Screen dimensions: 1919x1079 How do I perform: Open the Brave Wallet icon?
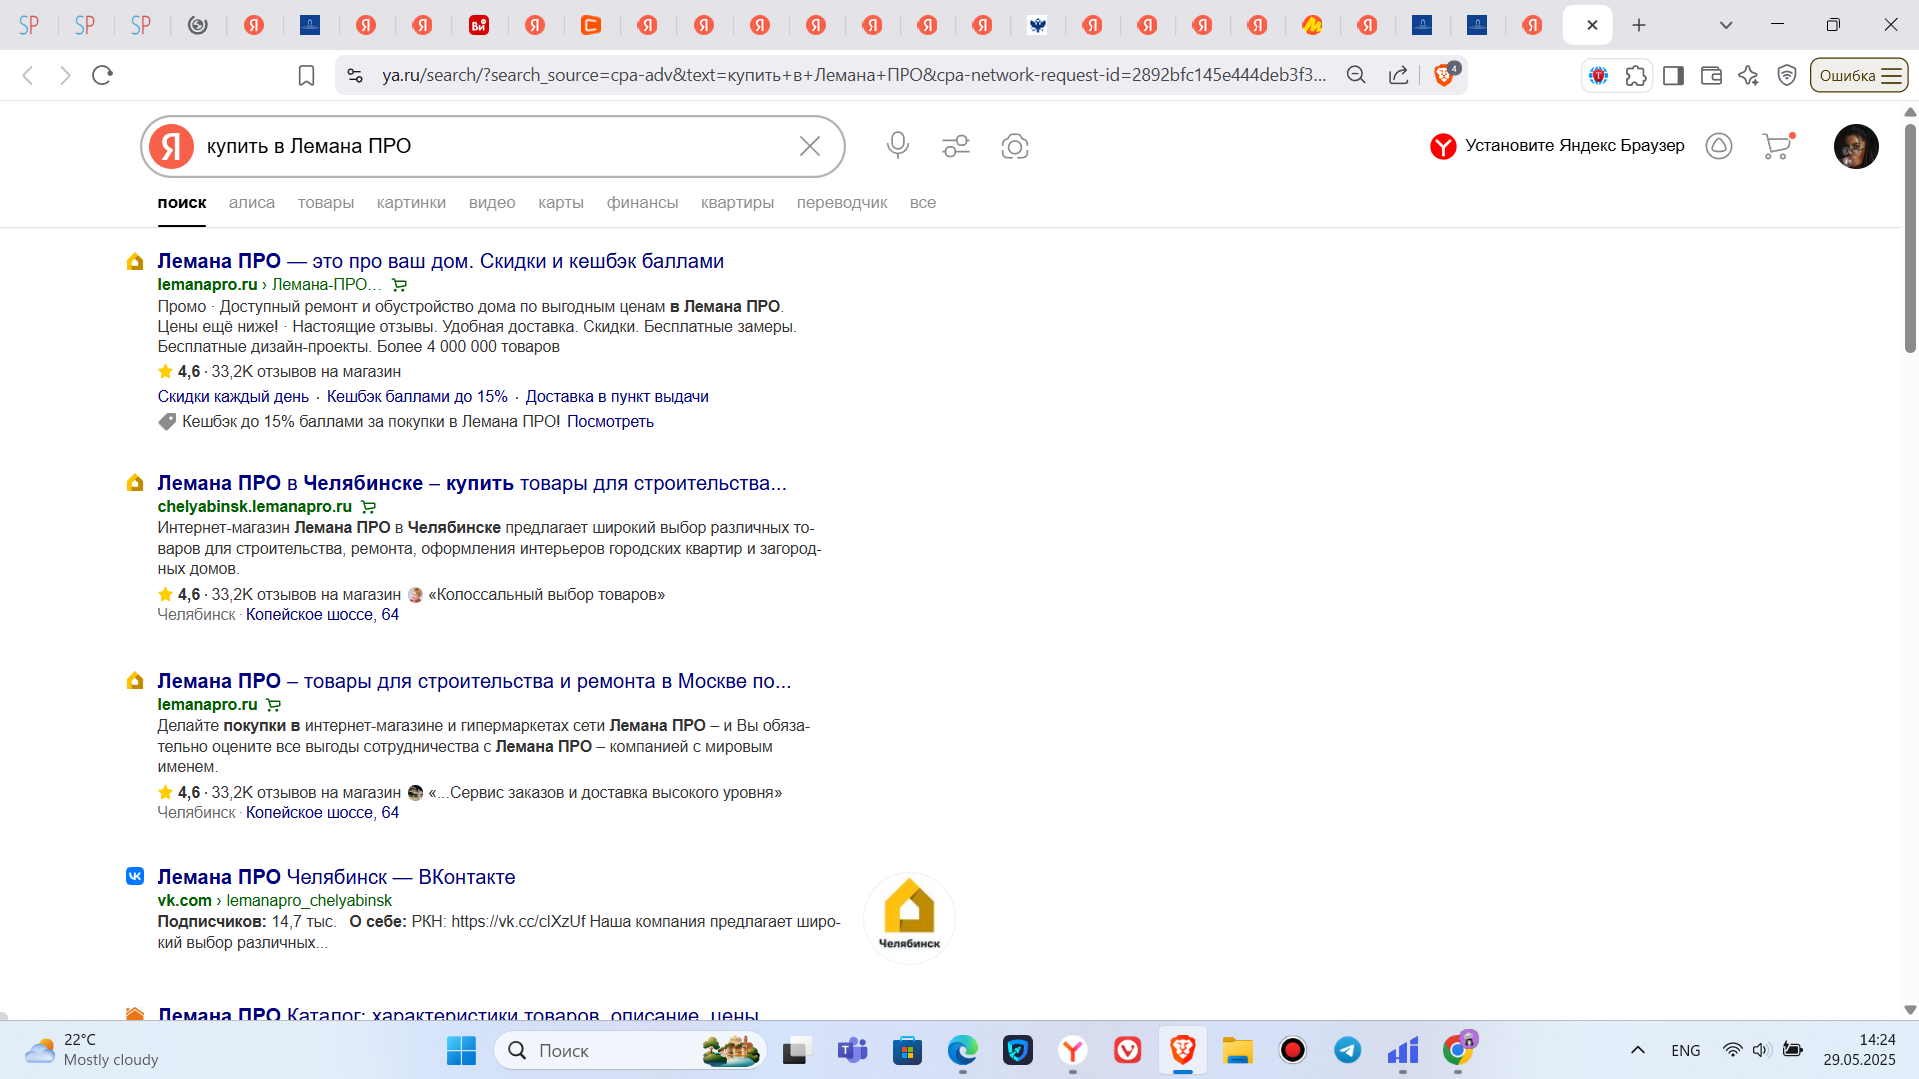(x=1711, y=75)
